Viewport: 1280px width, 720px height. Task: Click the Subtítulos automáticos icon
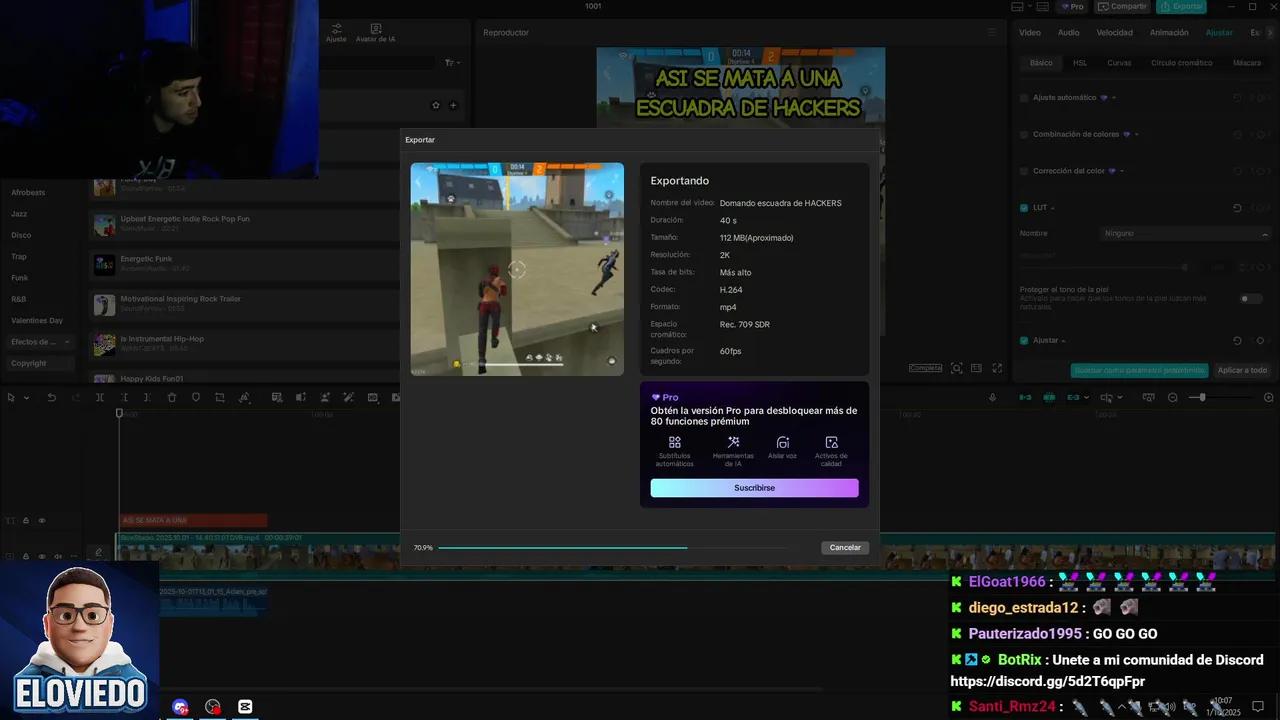[x=674, y=442]
